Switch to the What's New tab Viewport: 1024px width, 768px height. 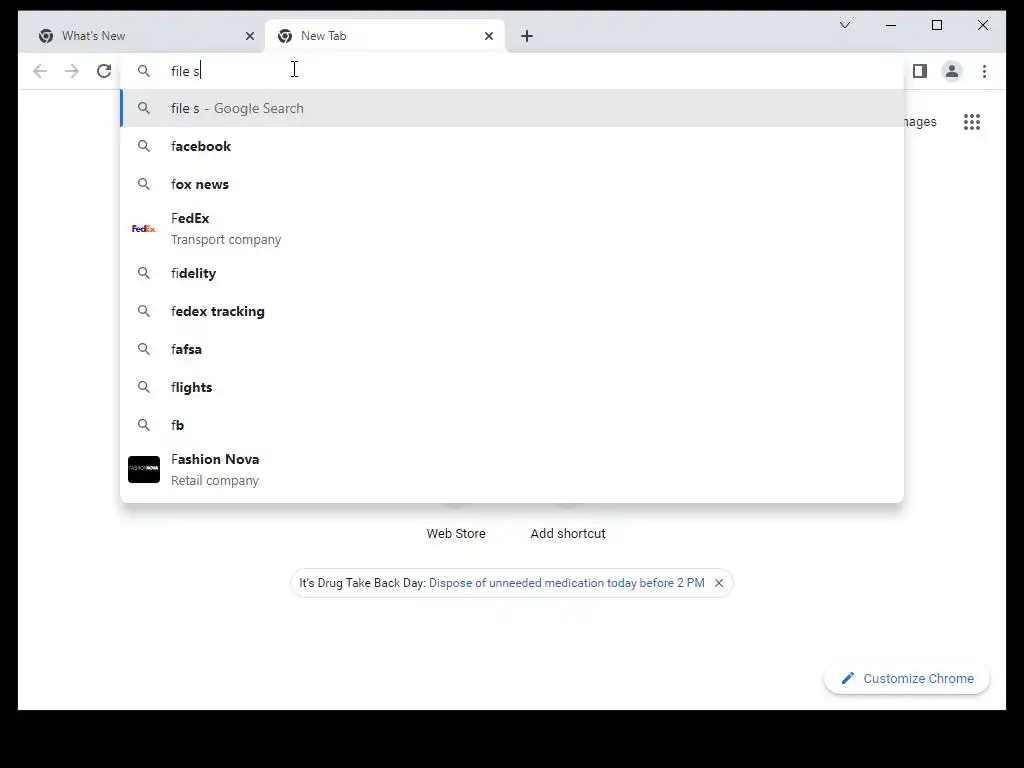(x=146, y=36)
